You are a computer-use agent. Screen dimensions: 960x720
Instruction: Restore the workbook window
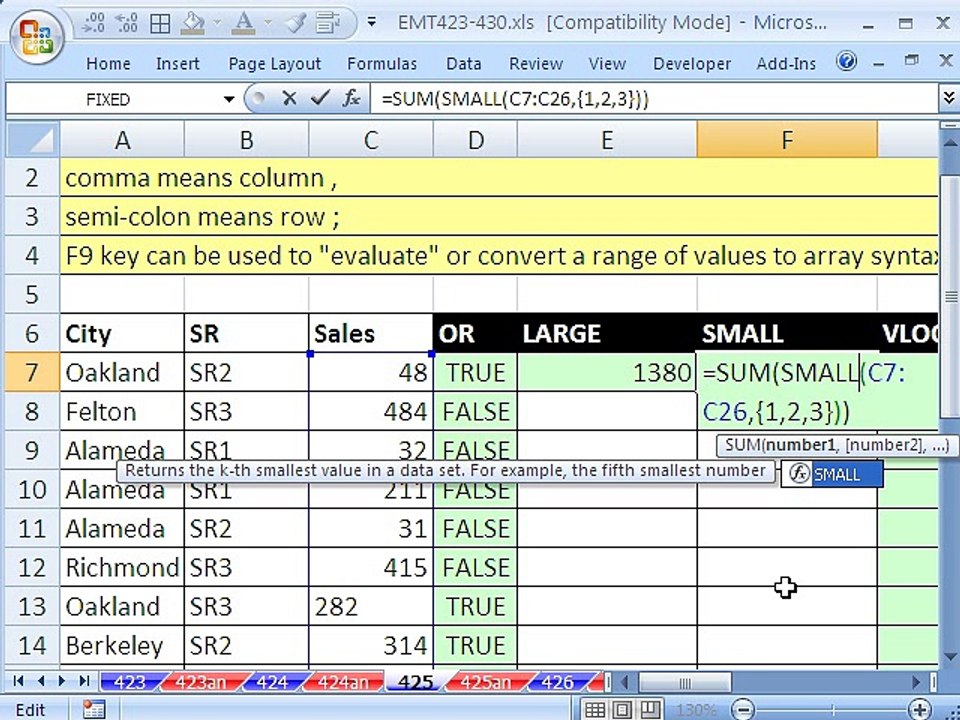pyautogui.click(x=912, y=61)
